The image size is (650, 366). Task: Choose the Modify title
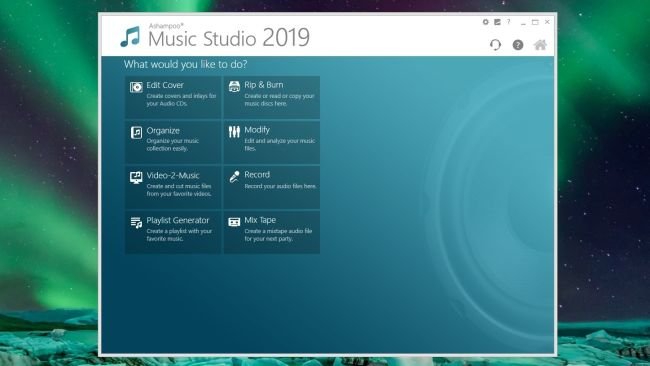point(257,130)
